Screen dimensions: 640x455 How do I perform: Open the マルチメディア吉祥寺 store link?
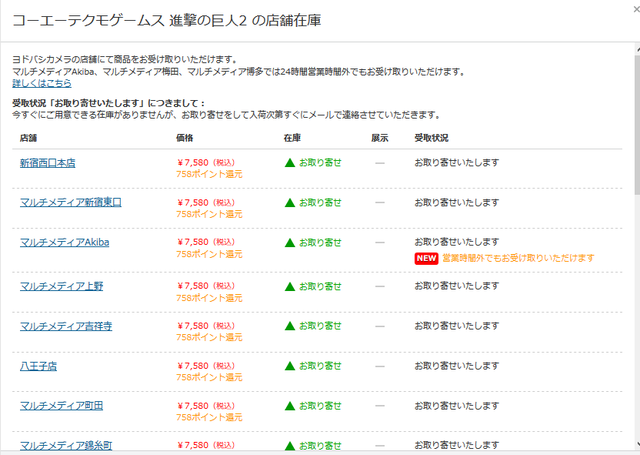[x=66, y=326]
